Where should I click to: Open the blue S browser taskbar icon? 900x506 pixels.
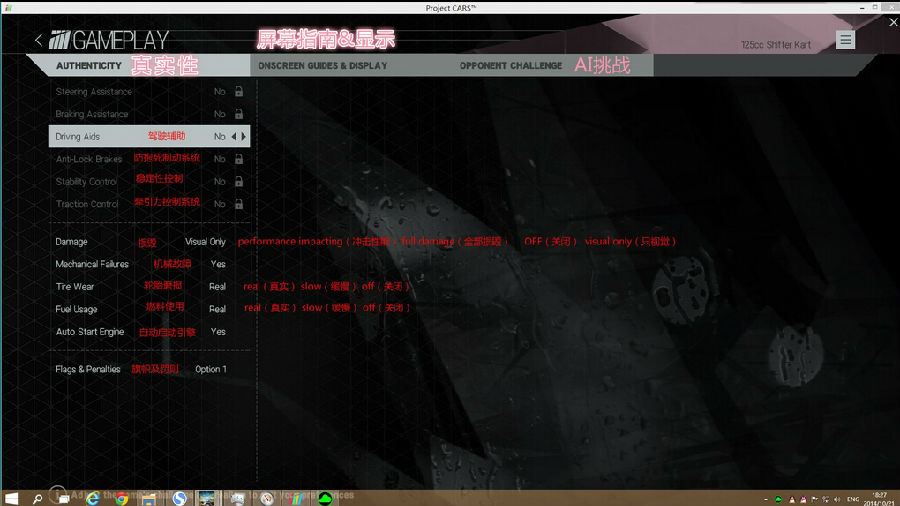point(180,499)
